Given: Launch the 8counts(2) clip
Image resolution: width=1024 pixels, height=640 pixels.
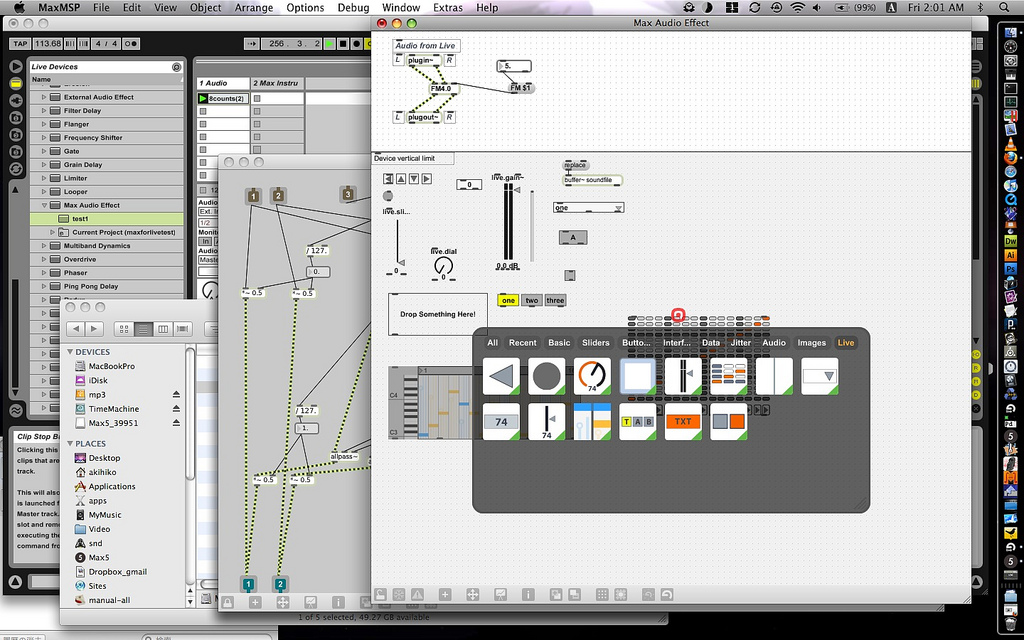Looking at the screenshot, I should (204, 98).
